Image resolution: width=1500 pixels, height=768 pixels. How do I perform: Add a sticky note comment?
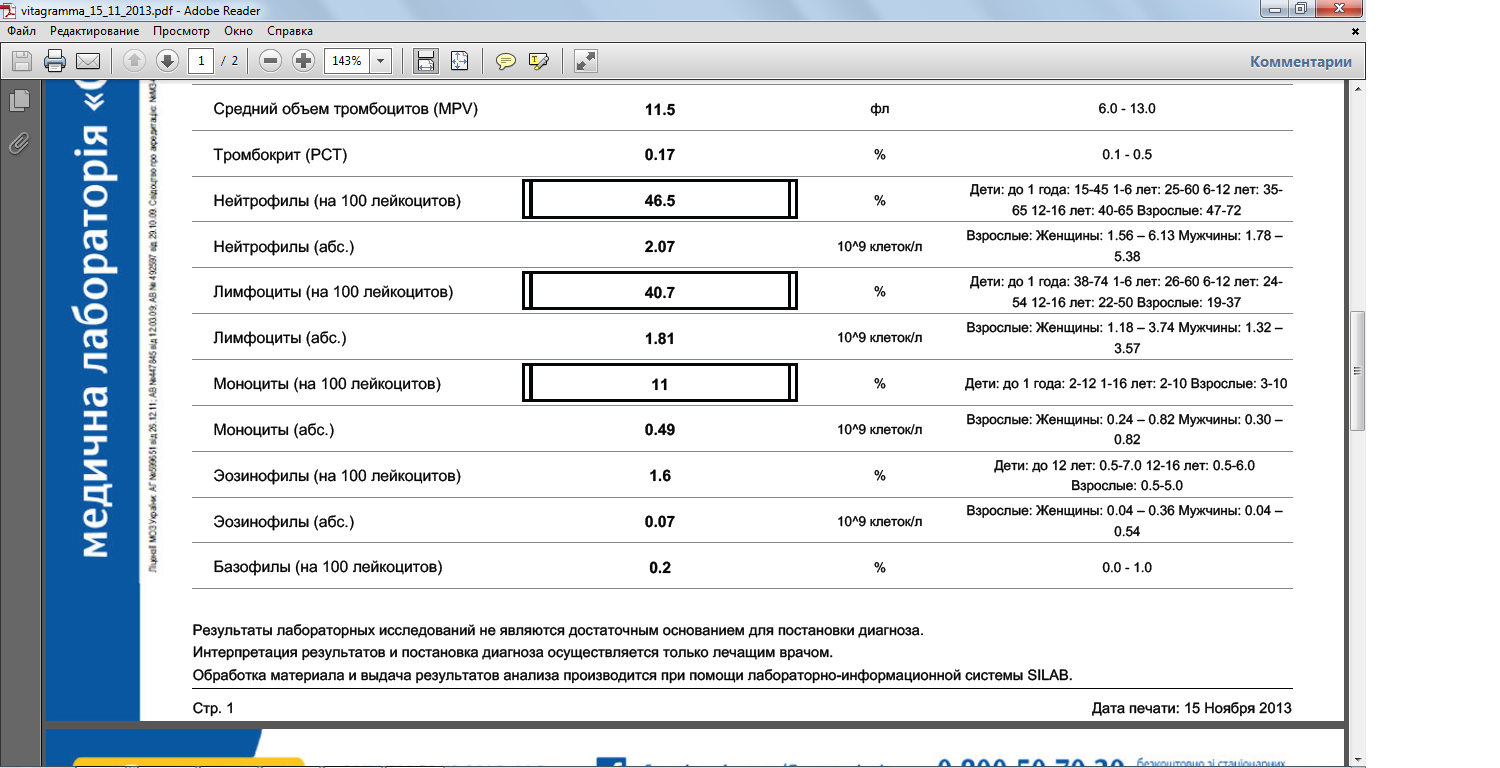point(506,61)
